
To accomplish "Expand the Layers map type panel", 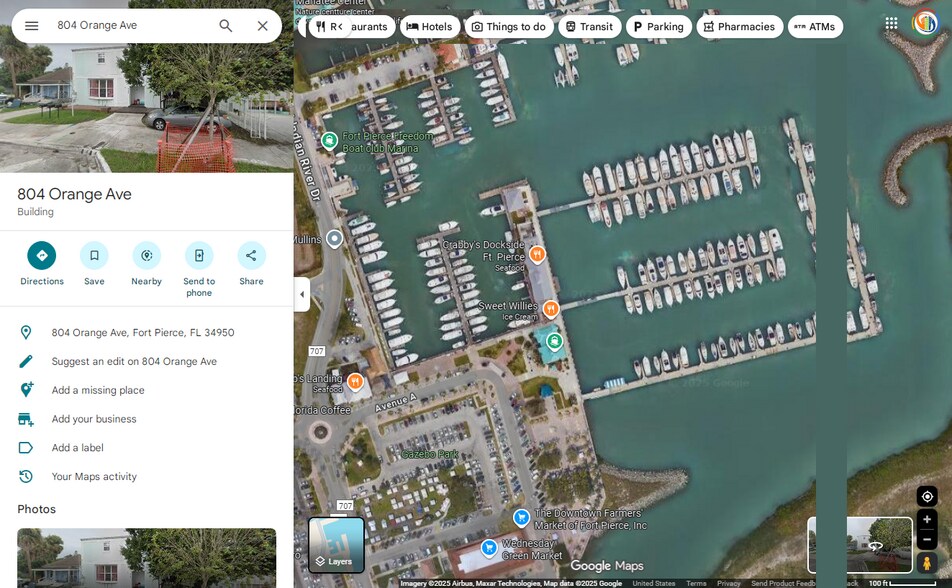I will coord(337,546).
